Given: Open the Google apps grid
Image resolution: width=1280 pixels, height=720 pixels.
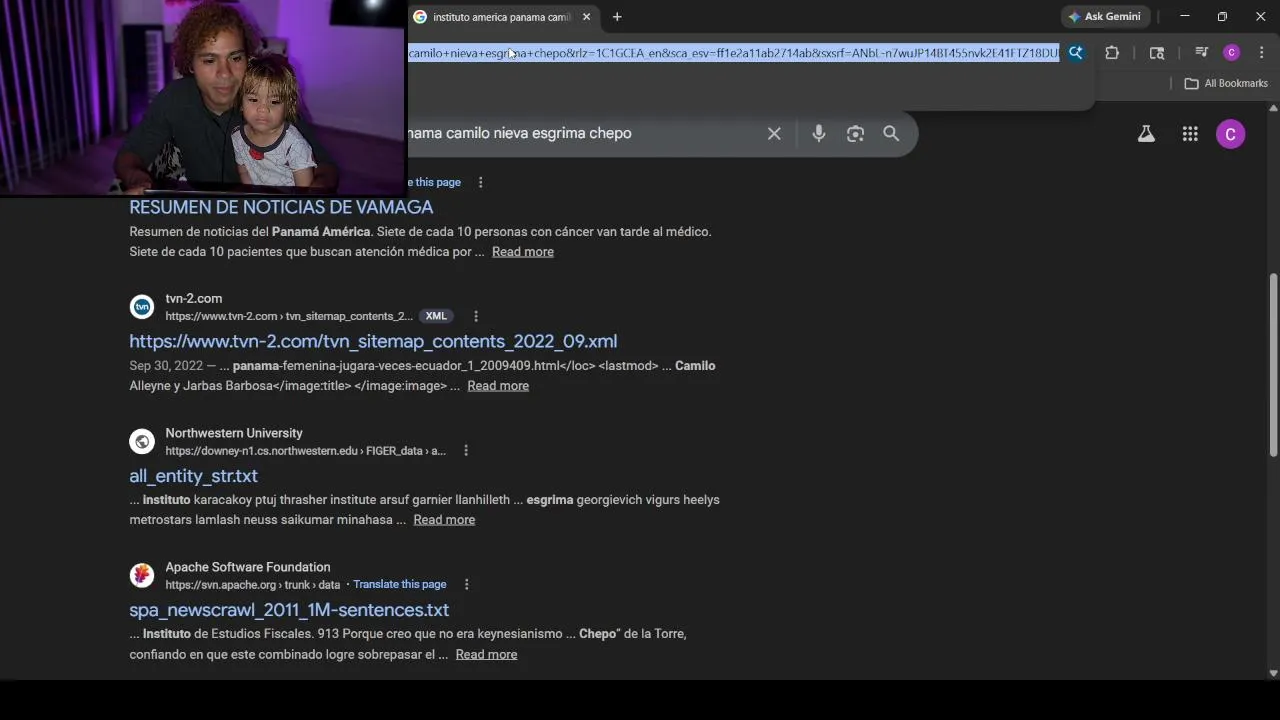Looking at the screenshot, I should pos(1190,134).
